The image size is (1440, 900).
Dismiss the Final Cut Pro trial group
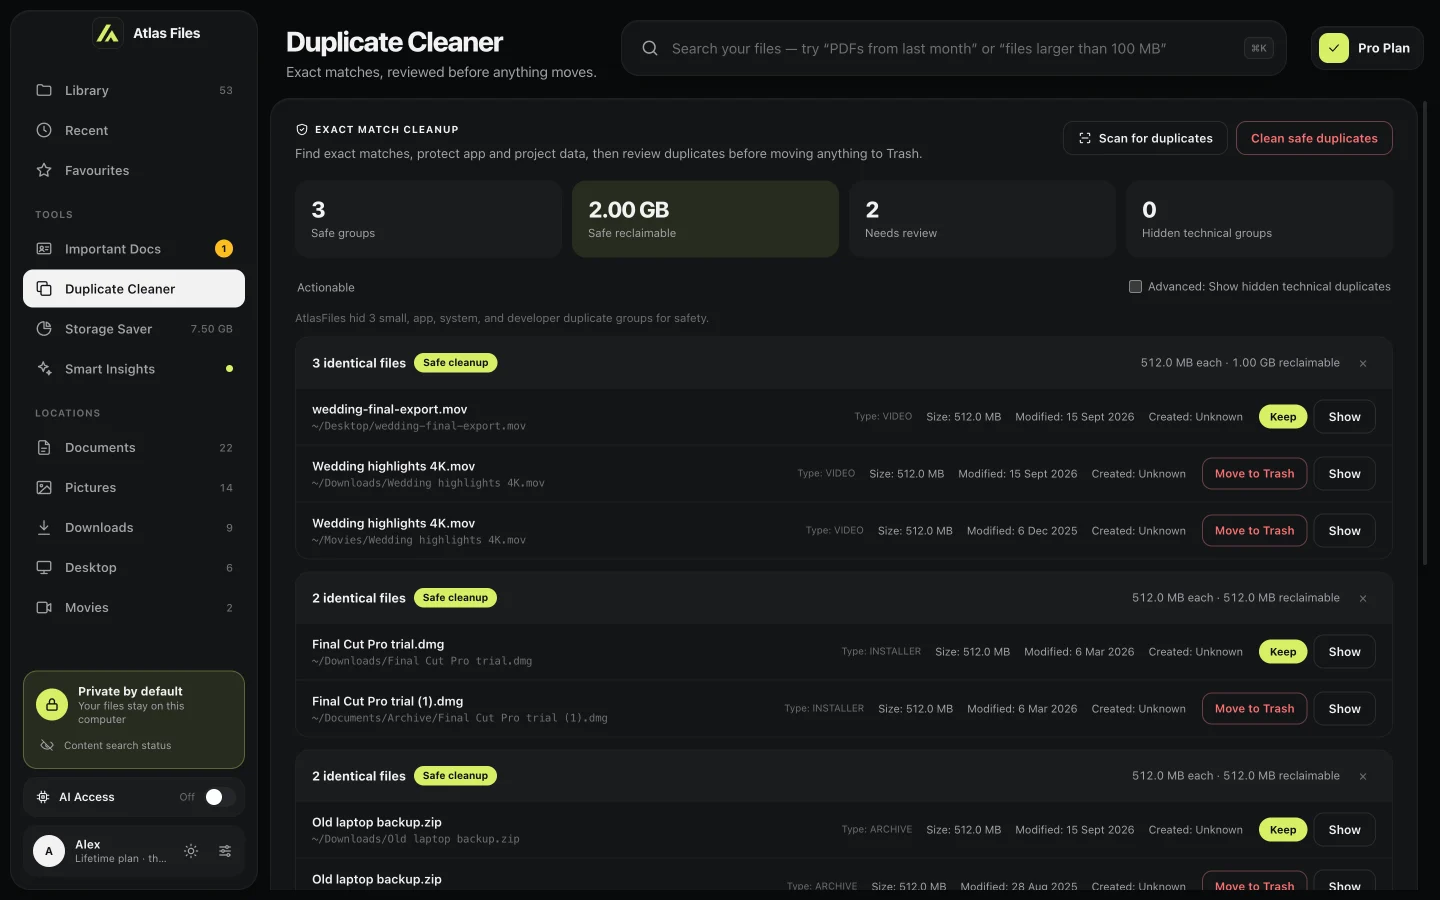tap(1363, 598)
